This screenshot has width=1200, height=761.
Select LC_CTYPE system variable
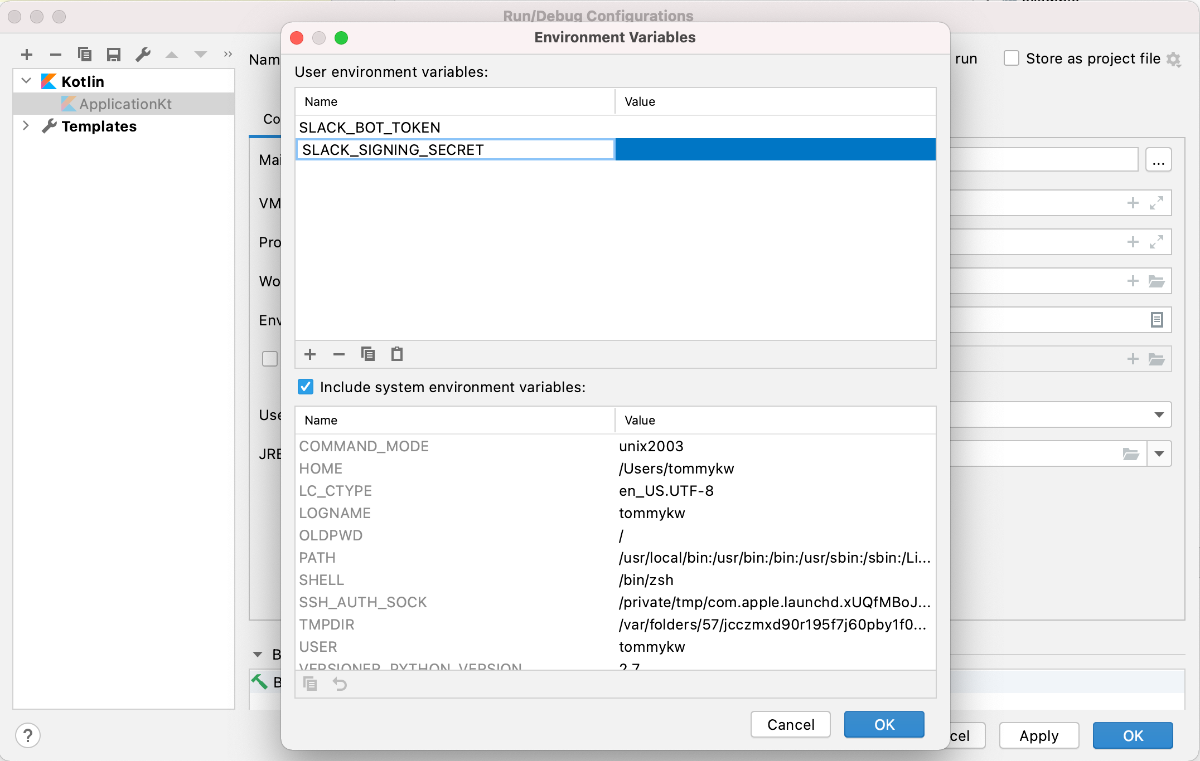(615, 491)
